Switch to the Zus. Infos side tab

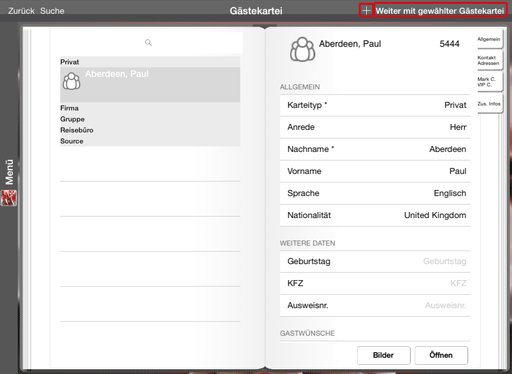489,104
